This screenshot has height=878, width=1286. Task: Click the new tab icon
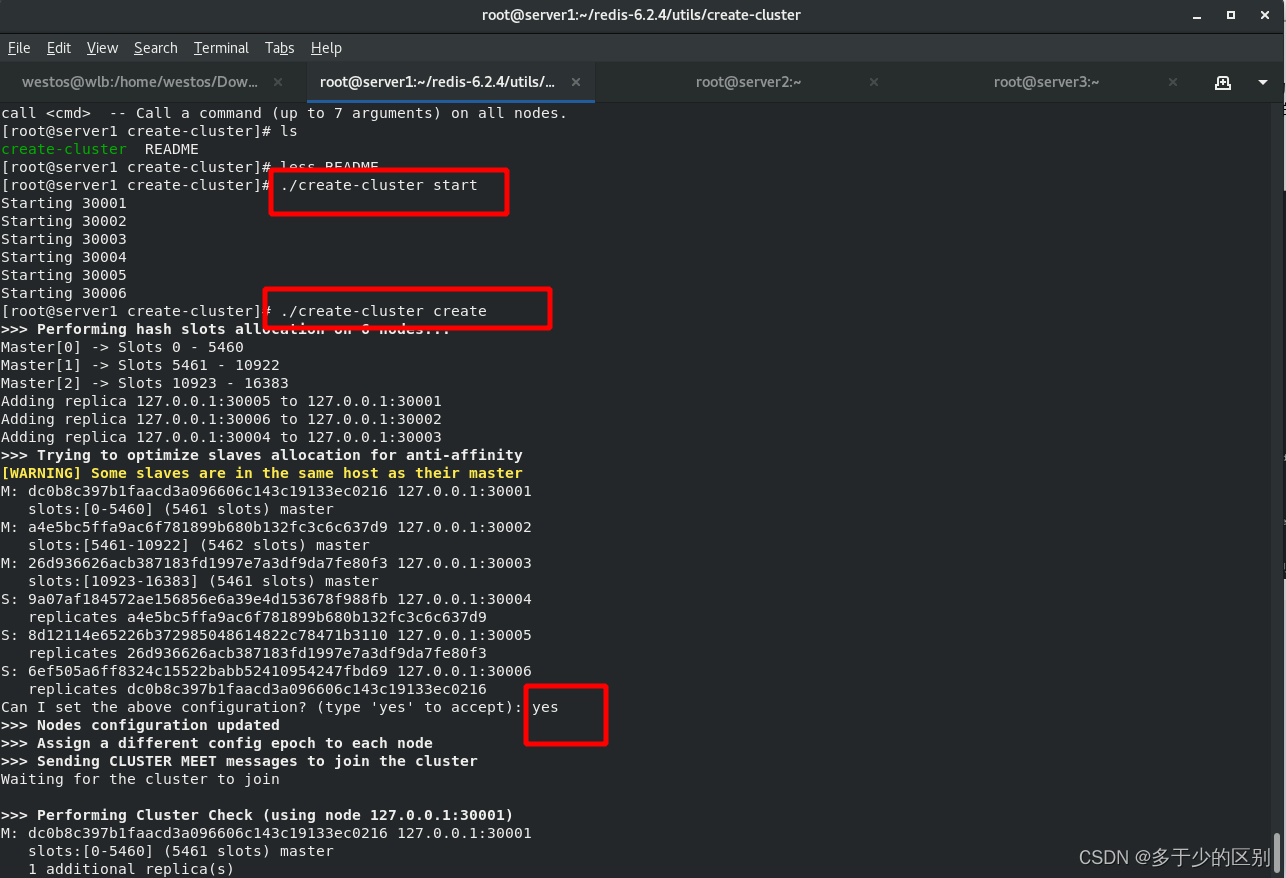tap(1222, 82)
